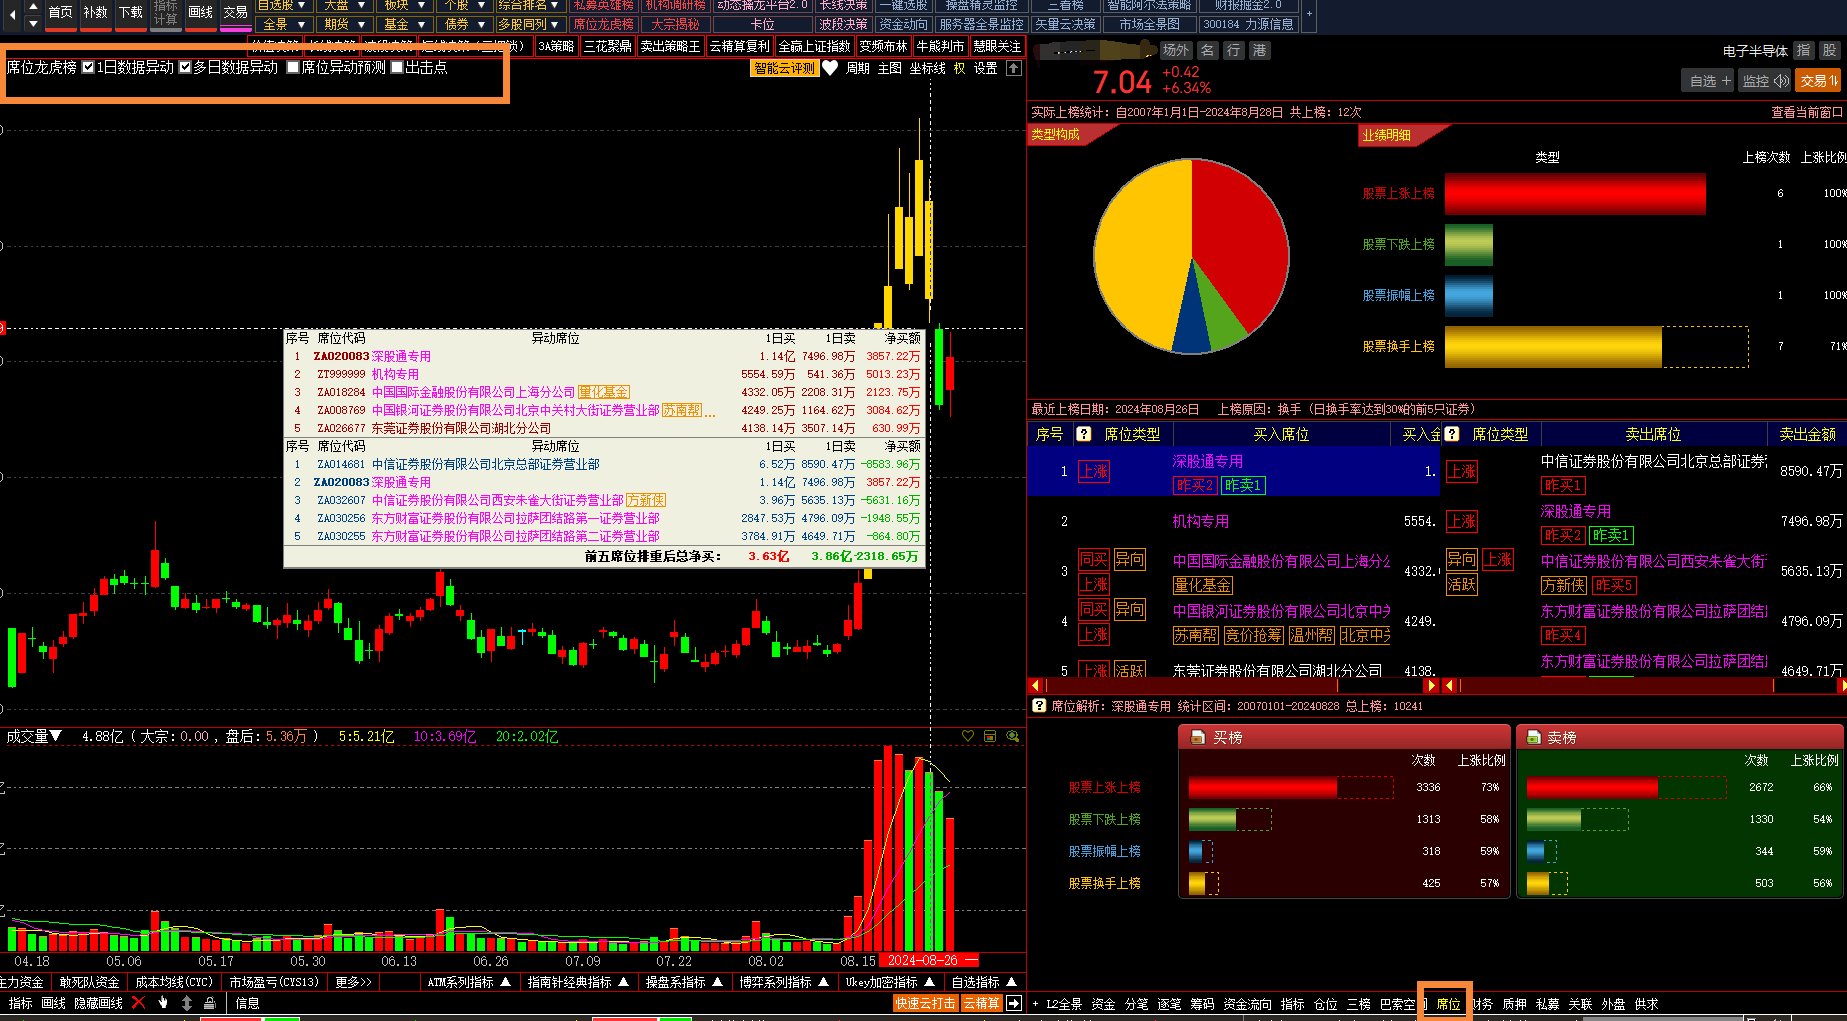
Task: Expand the ATM系列指标 list
Action: click(470, 982)
